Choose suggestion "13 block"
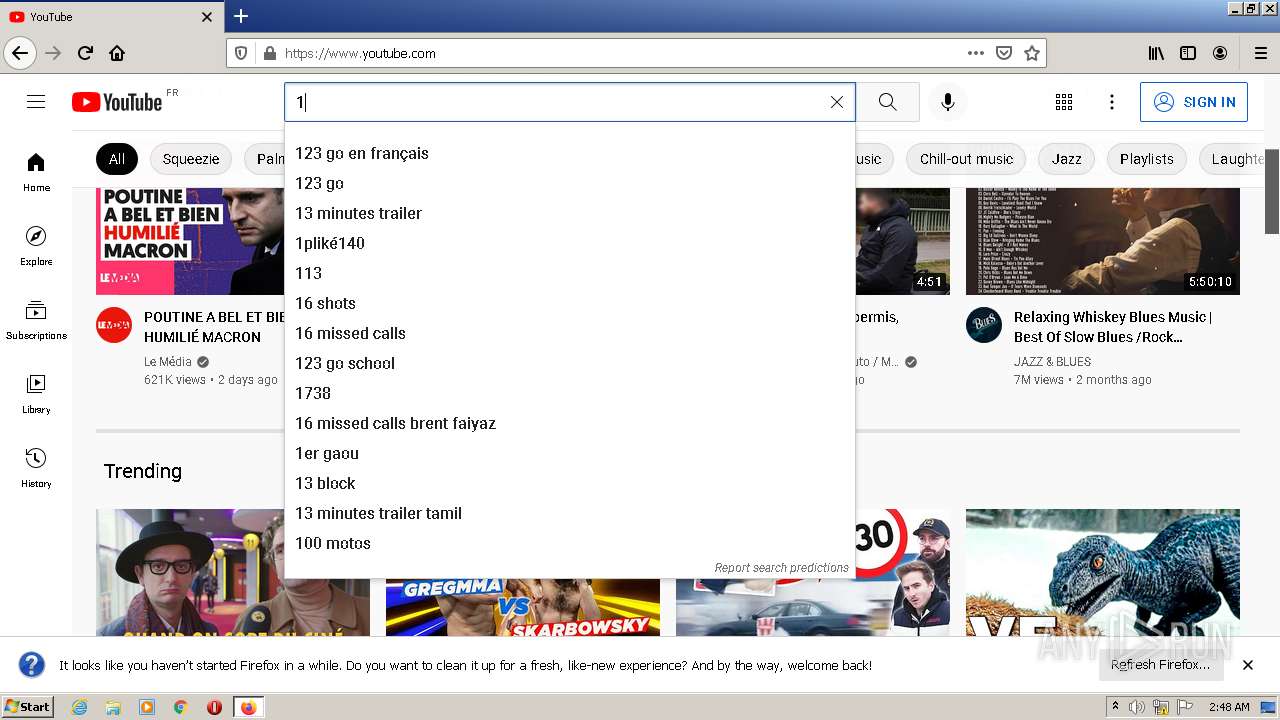The height and width of the screenshot is (720, 1280). click(570, 483)
